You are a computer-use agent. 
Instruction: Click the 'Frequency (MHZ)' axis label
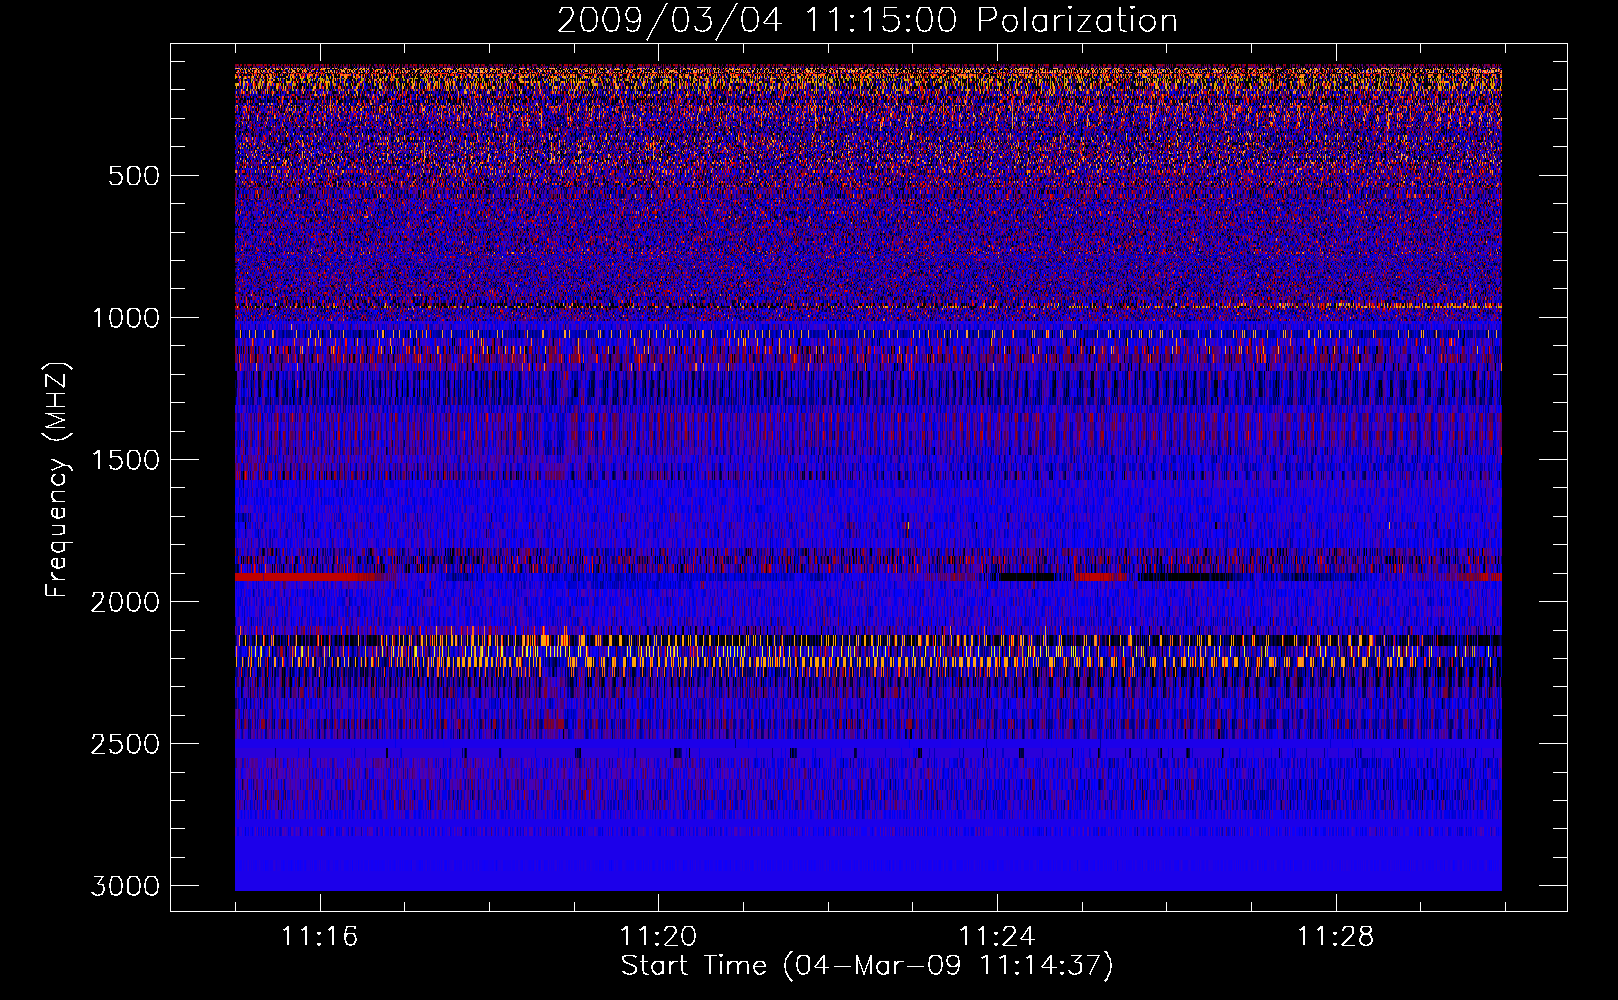click(x=58, y=479)
